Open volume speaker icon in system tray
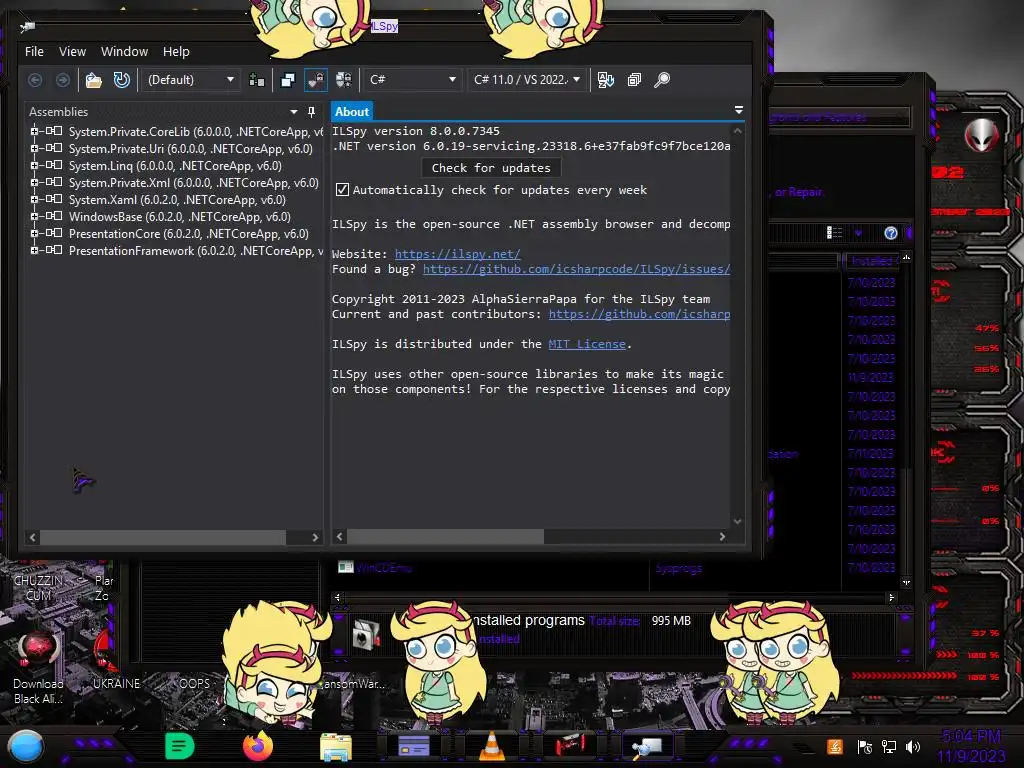This screenshot has height=768, width=1024. (913, 747)
